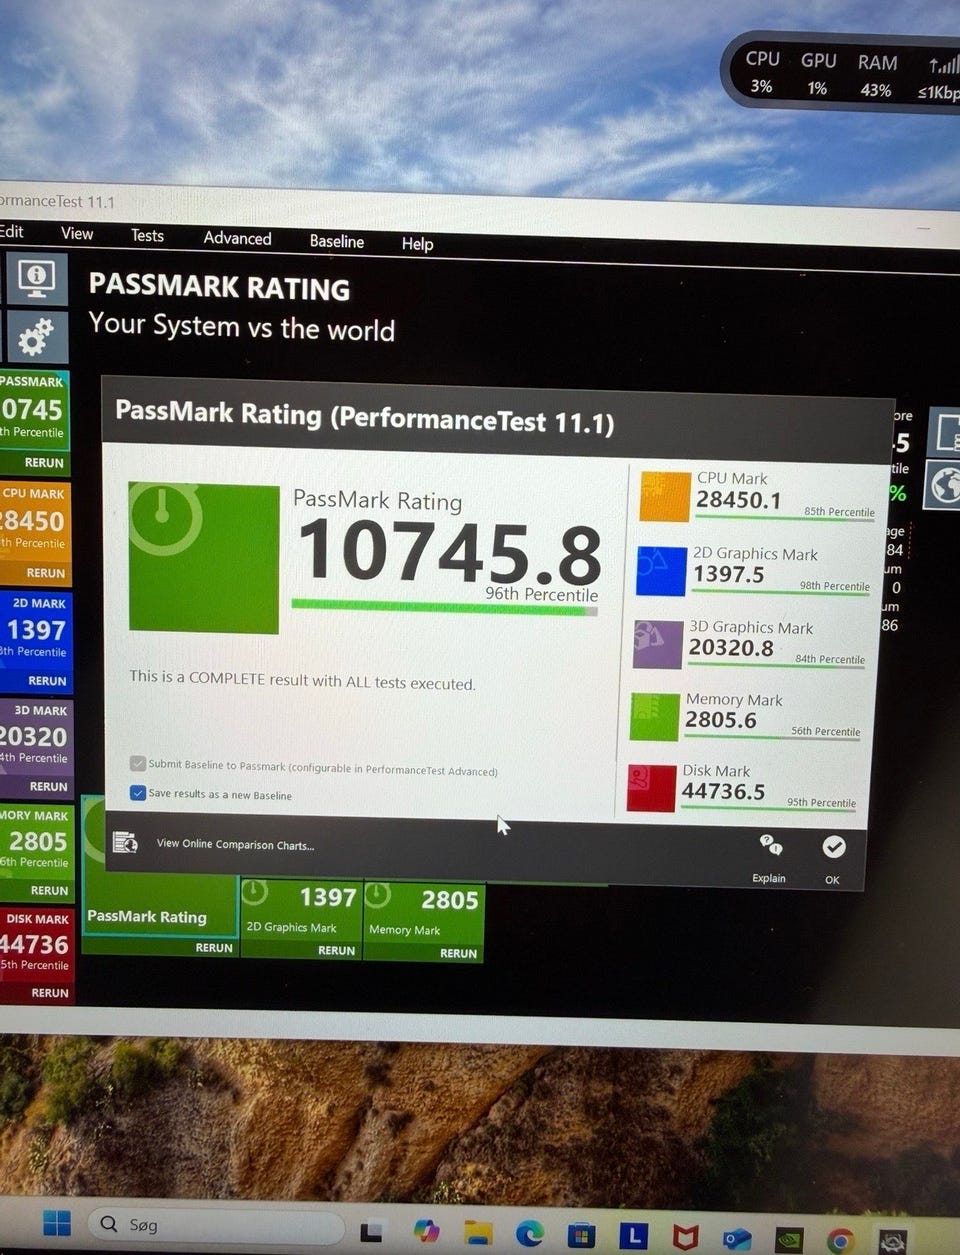Click the PerformanceTest icon in taskbar
The height and width of the screenshot is (1255, 960).
892,1242
